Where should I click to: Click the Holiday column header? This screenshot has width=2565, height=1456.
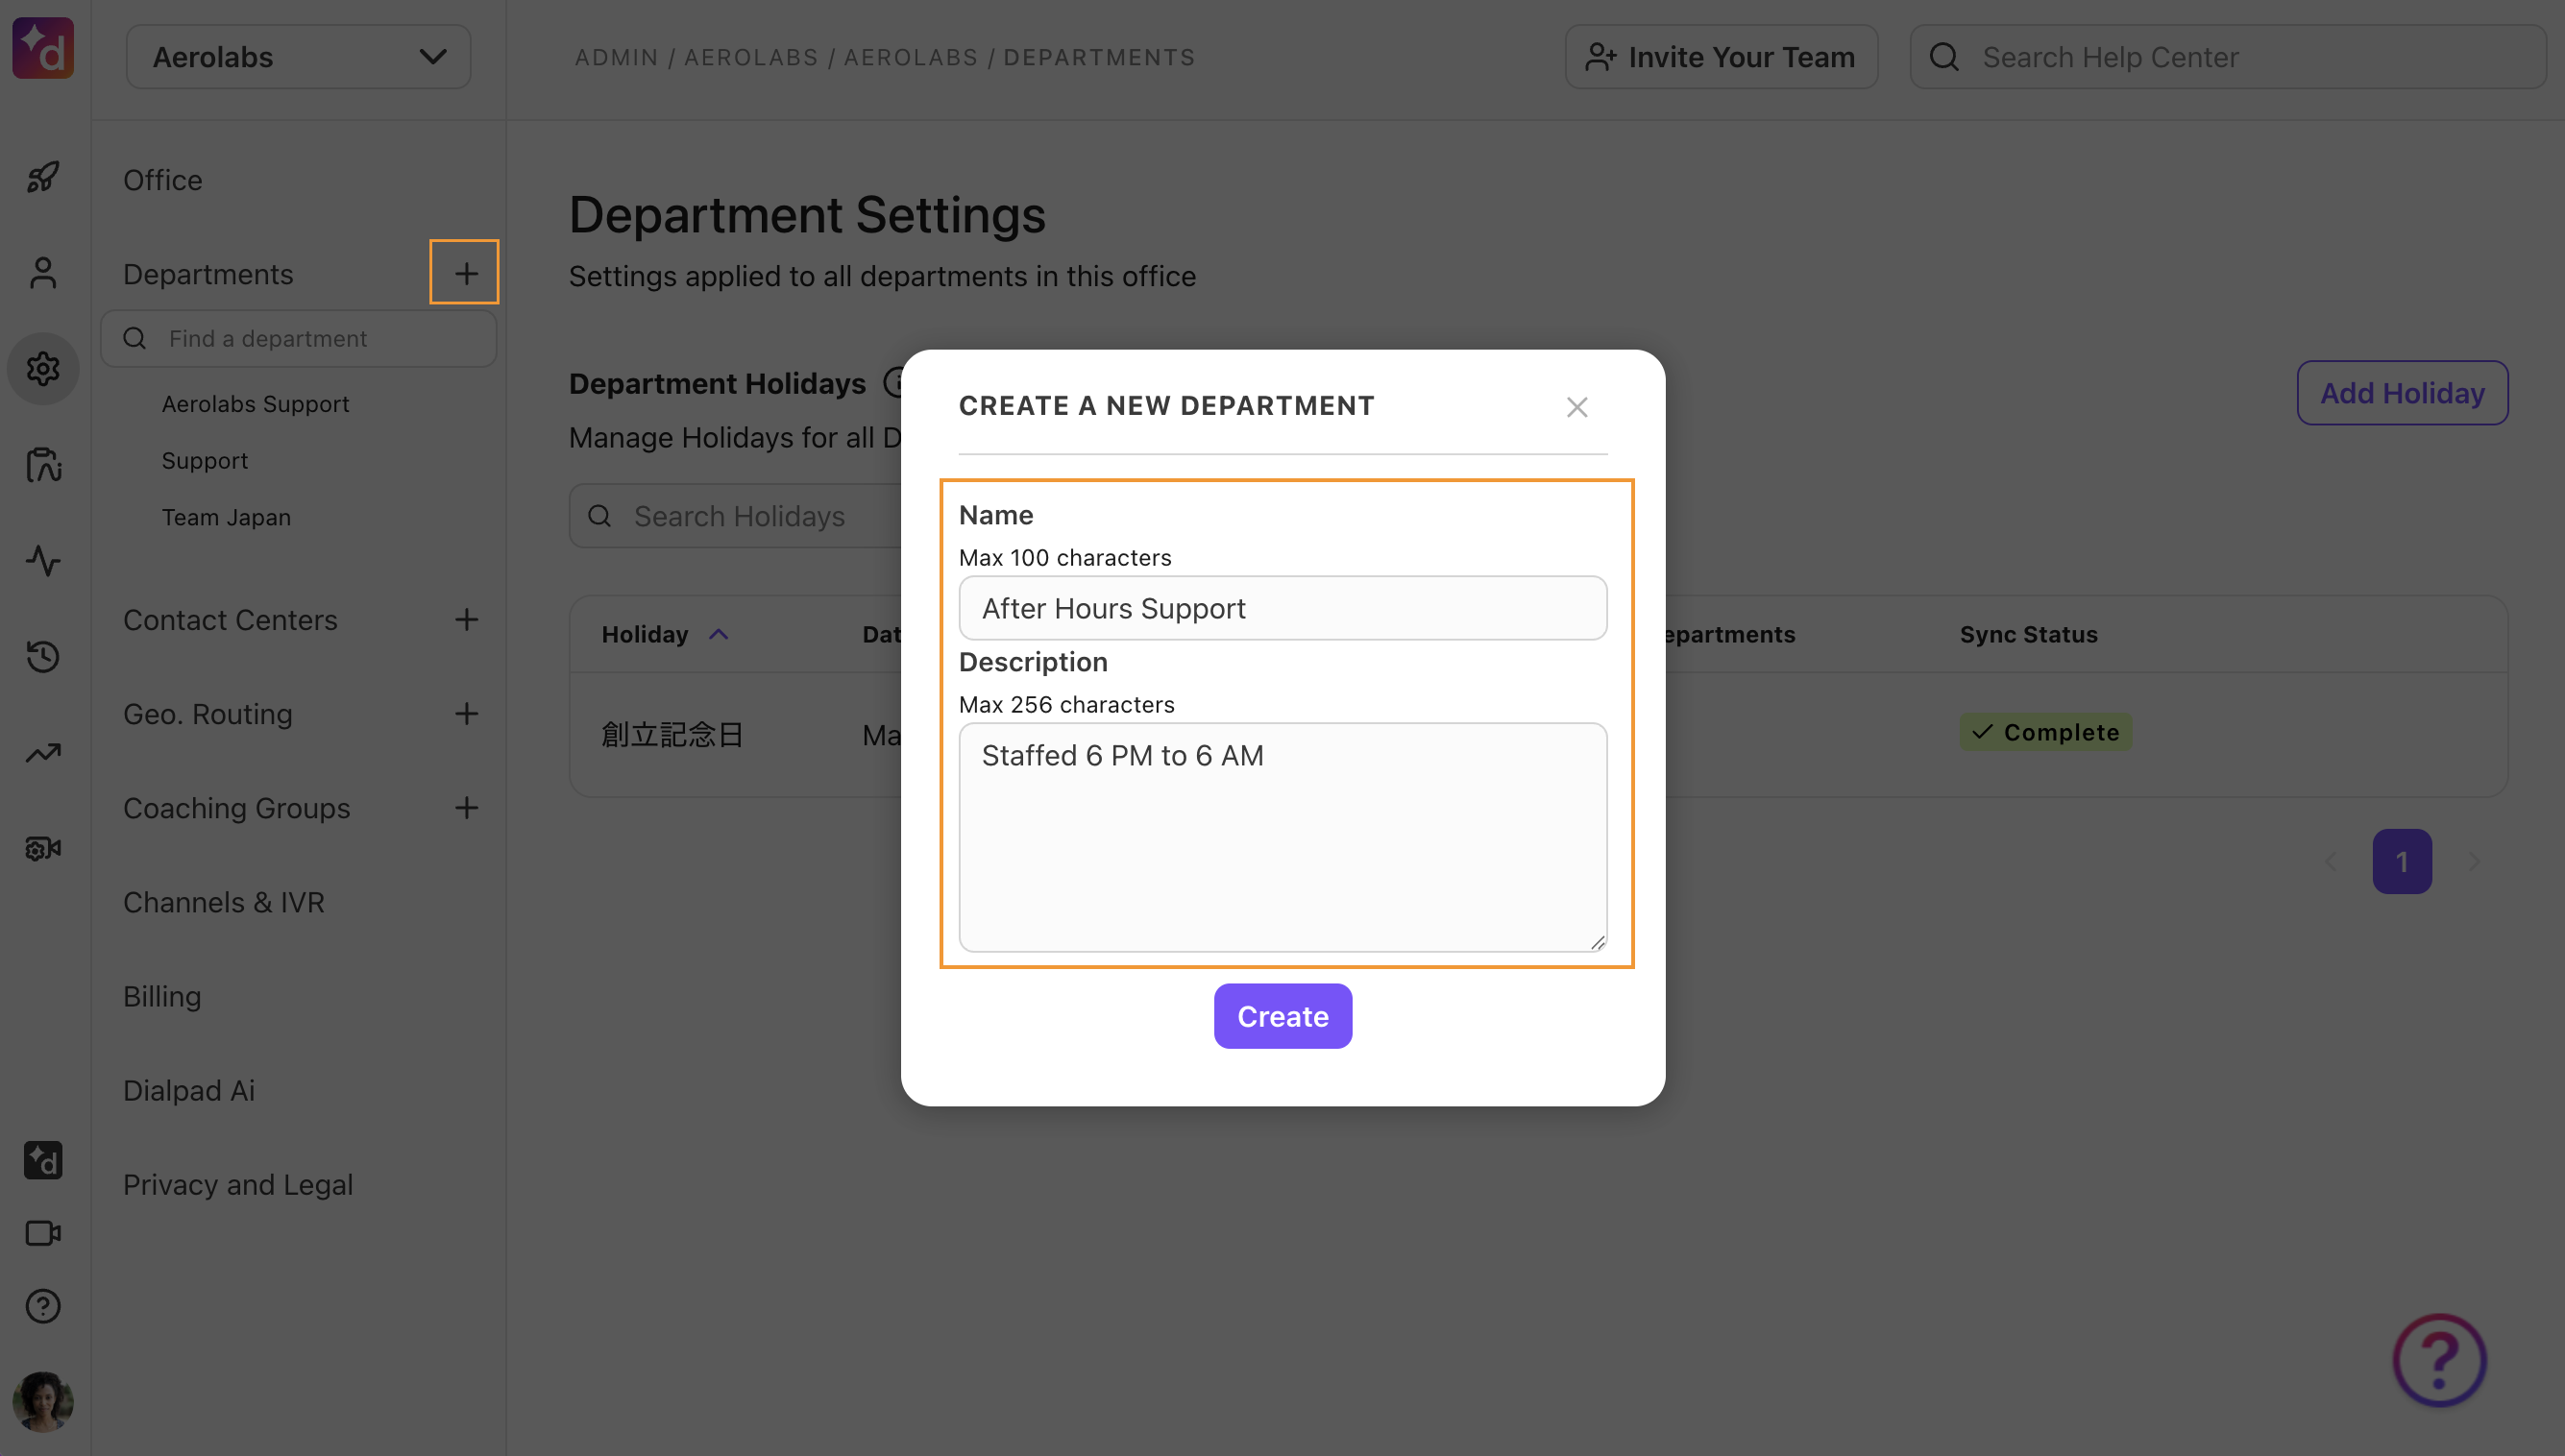click(645, 634)
